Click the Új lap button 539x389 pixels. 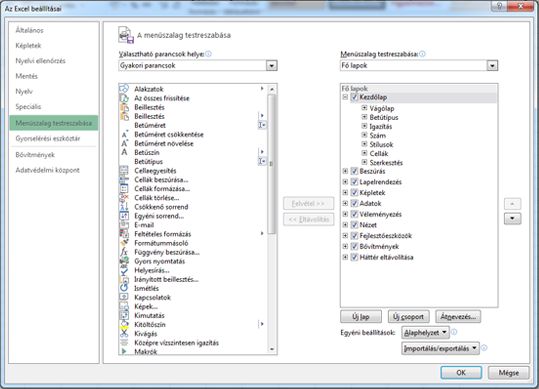361,316
